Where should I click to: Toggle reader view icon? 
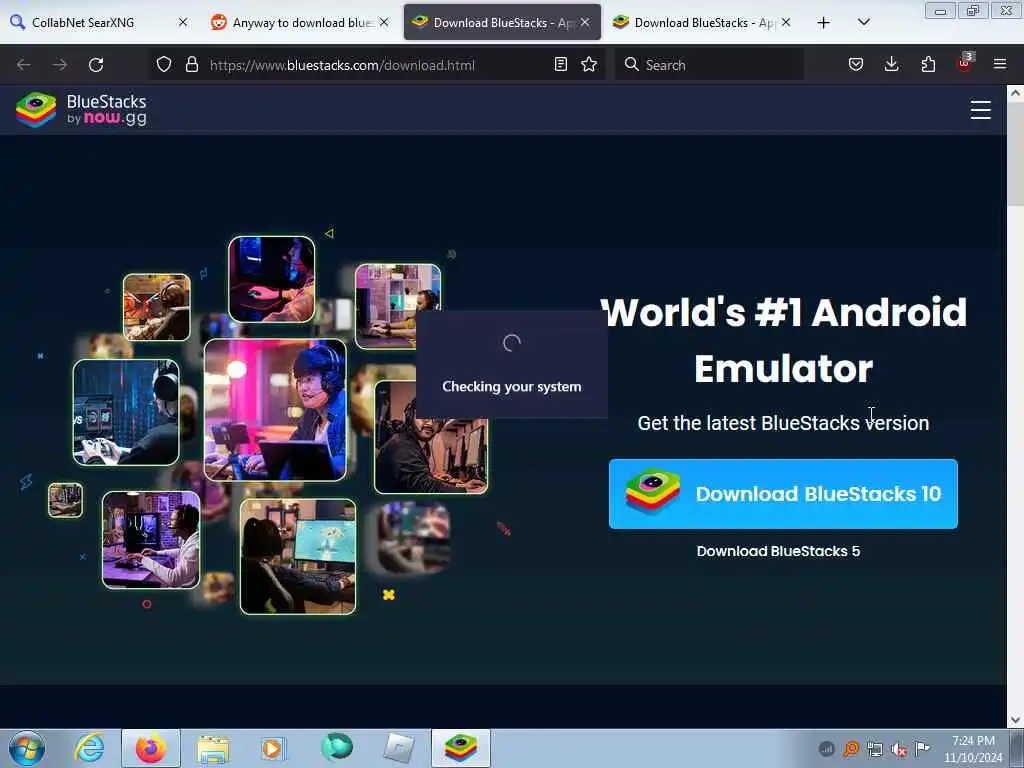[560, 64]
